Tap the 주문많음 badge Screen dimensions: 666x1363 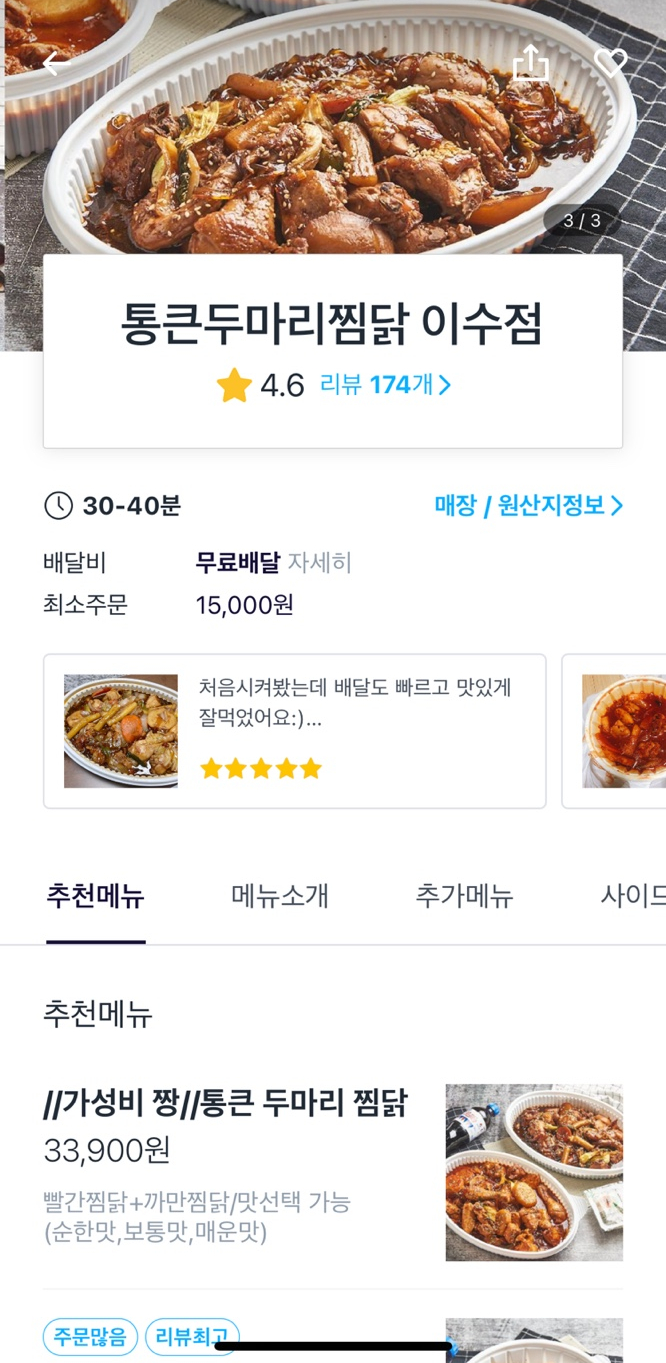[x=90, y=1336]
